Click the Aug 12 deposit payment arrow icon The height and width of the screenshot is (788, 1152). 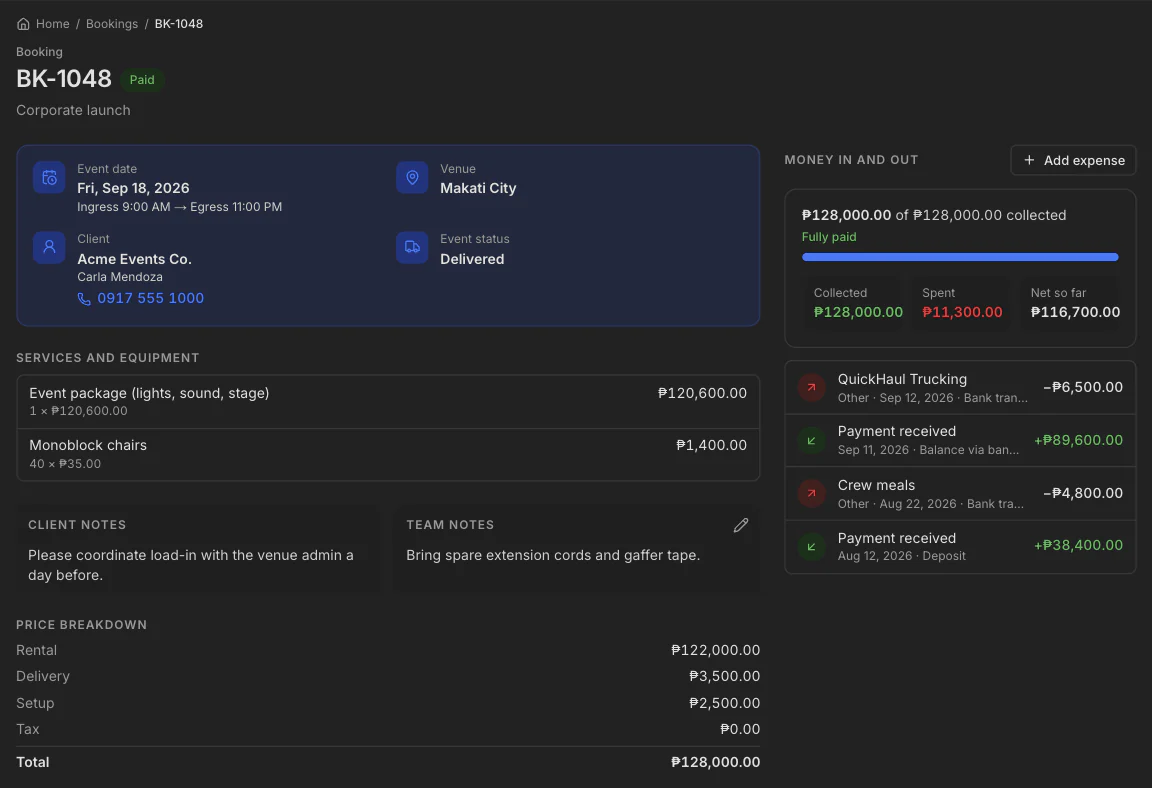[812, 546]
